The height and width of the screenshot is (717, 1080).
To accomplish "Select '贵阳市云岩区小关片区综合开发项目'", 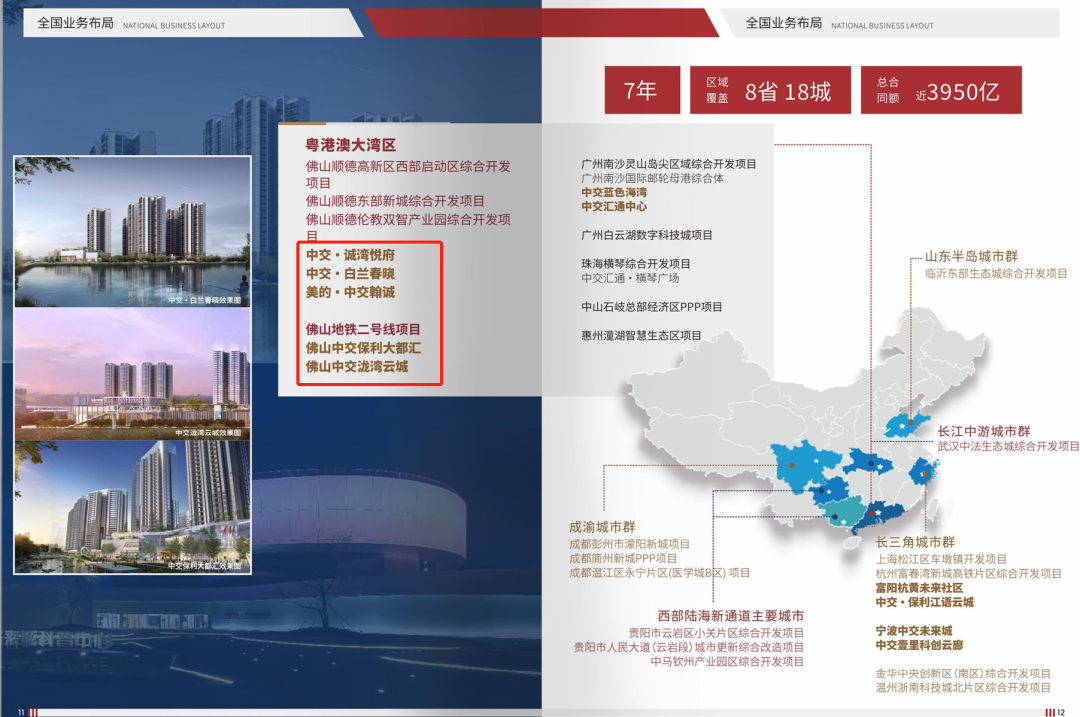I will click(716, 632).
